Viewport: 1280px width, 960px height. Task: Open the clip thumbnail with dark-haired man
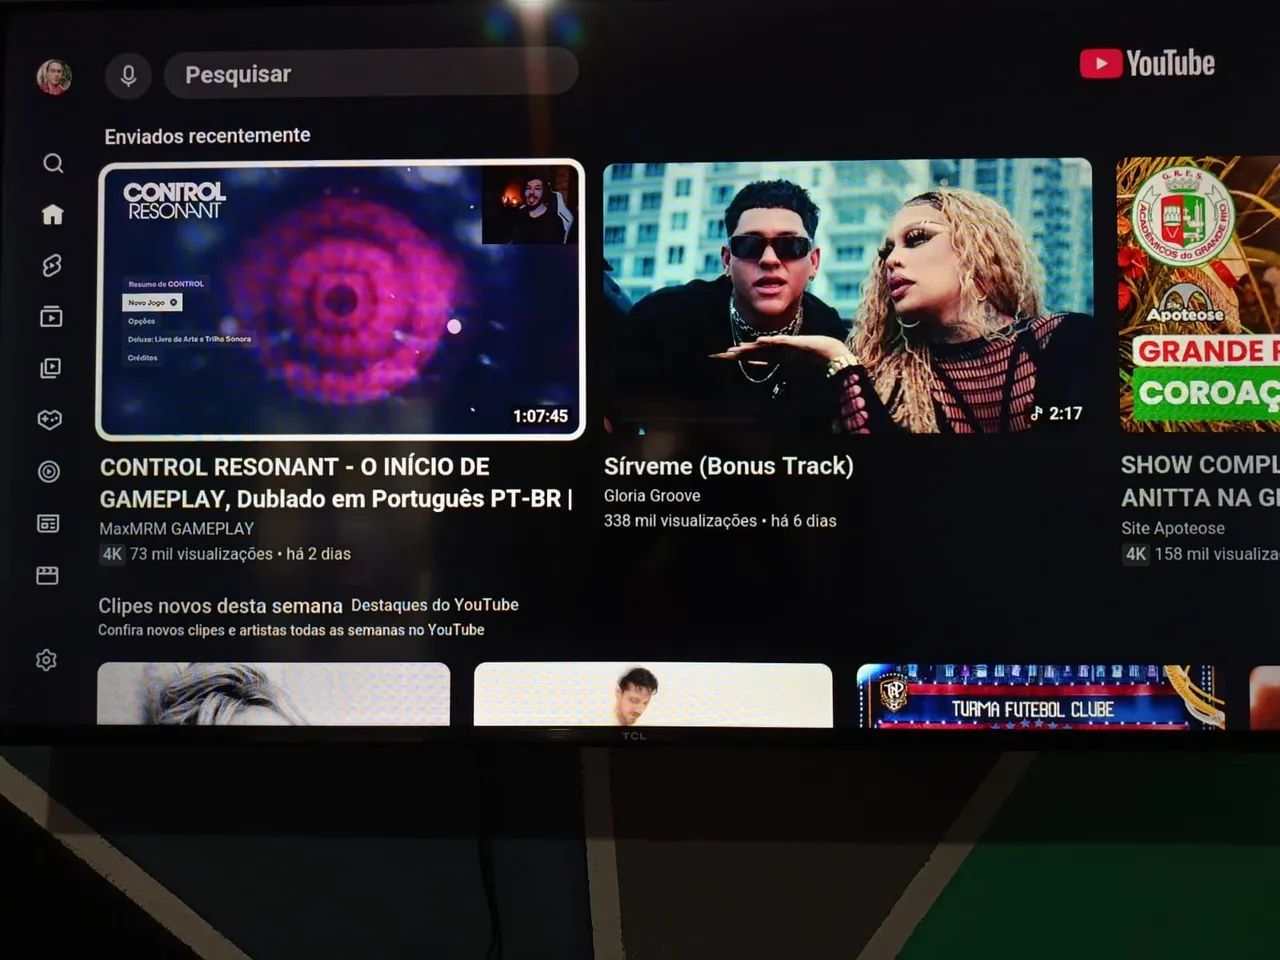[x=653, y=695]
